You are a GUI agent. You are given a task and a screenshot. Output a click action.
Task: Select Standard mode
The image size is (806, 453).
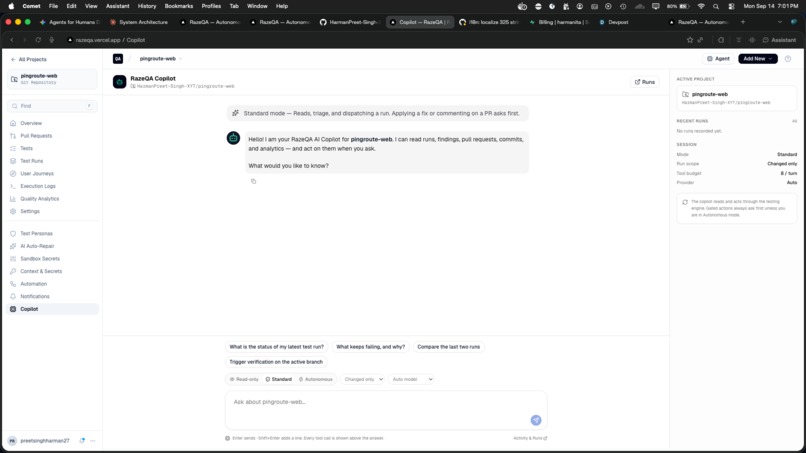(279, 379)
